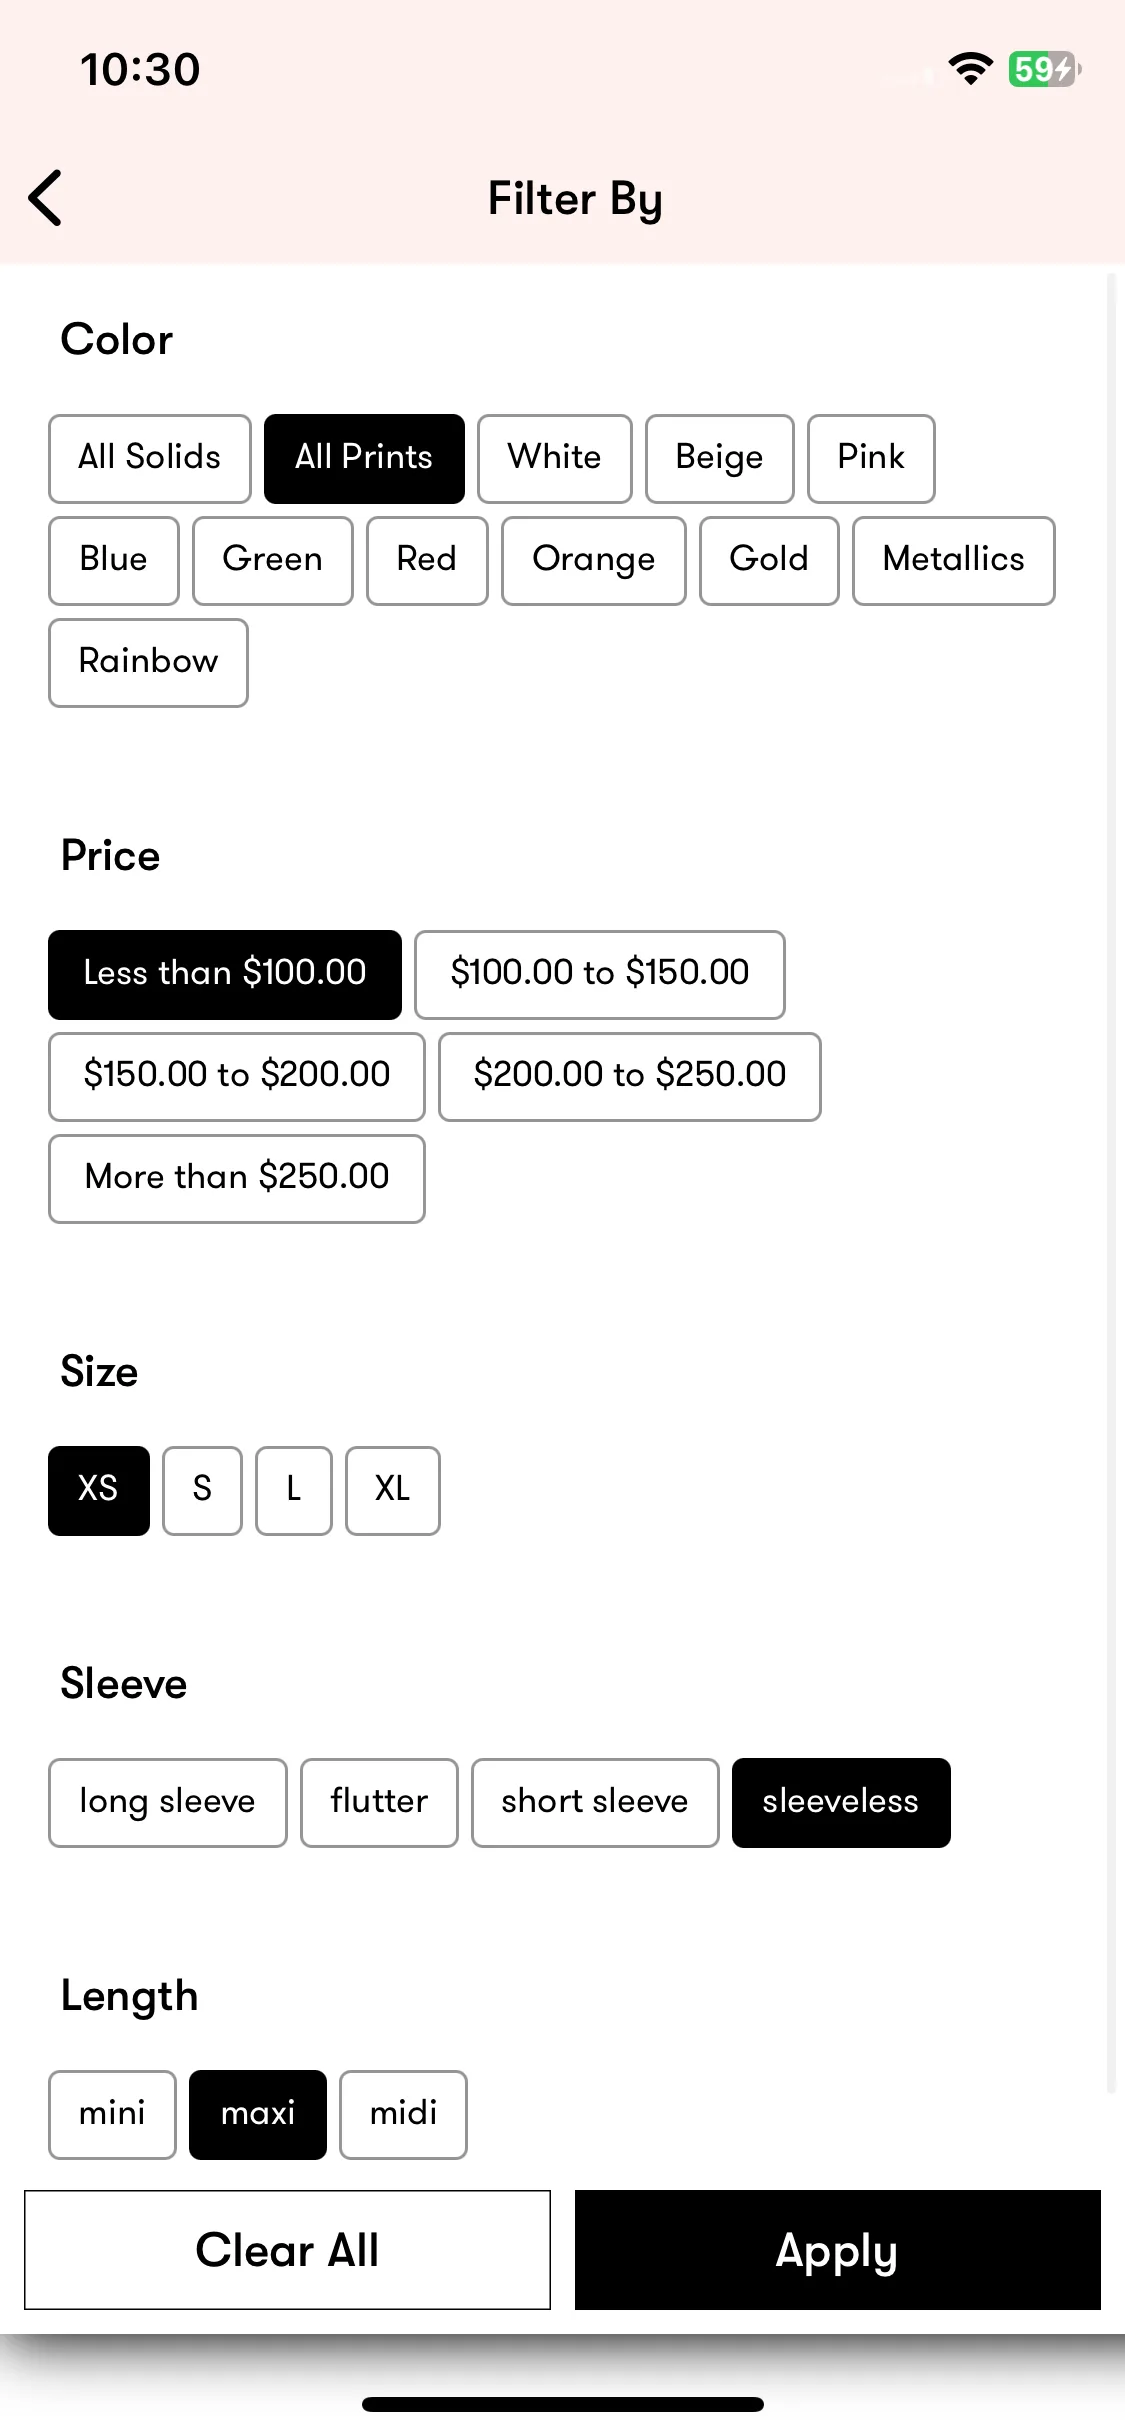This screenshot has width=1125, height=2436.
Task: Tap the battery indicator icon
Action: pos(1044,69)
